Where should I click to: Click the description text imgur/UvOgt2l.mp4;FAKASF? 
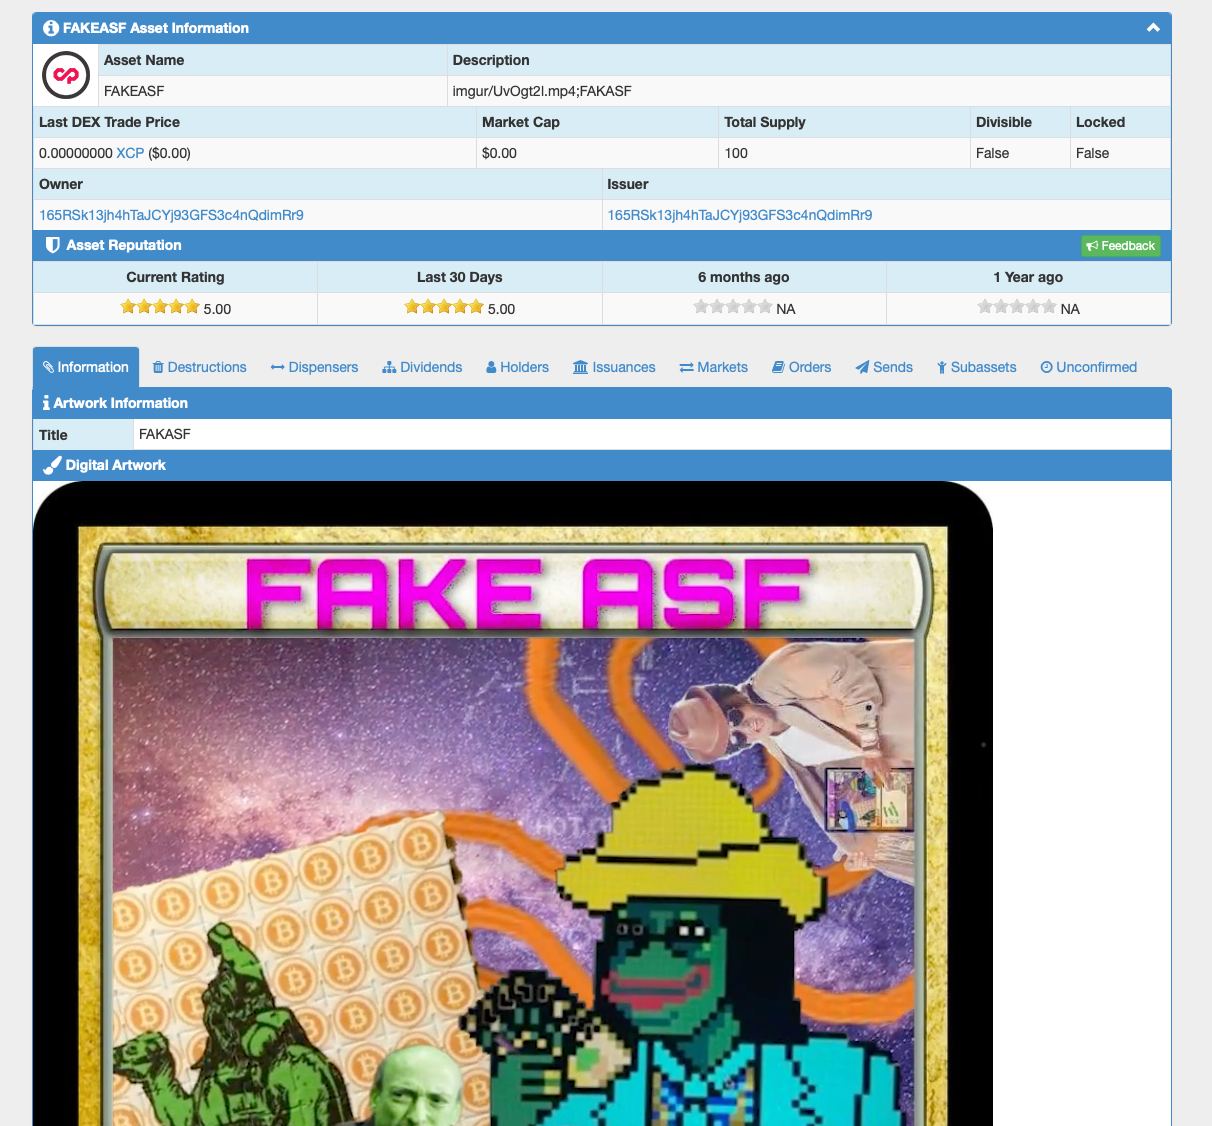tap(542, 91)
